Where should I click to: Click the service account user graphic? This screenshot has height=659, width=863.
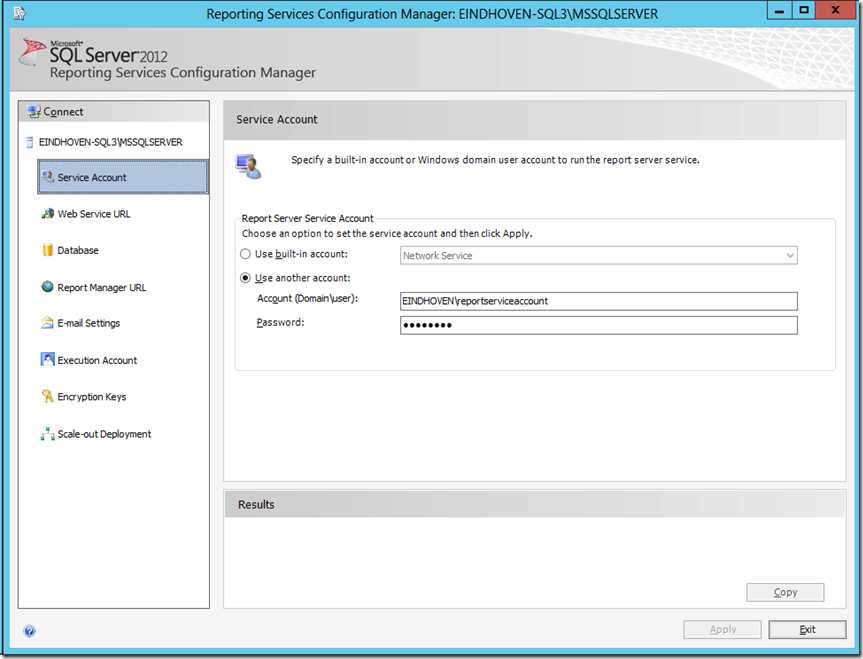(x=248, y=166)
